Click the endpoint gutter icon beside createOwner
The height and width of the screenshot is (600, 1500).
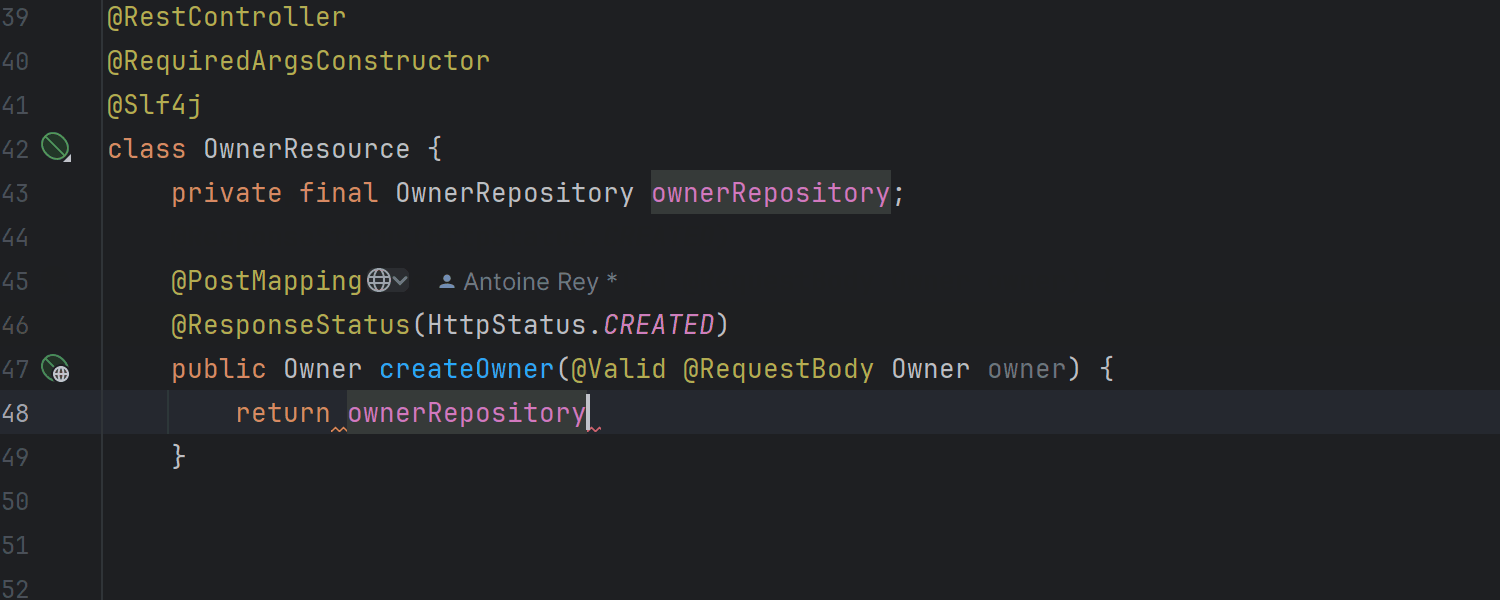click(55, 369)
